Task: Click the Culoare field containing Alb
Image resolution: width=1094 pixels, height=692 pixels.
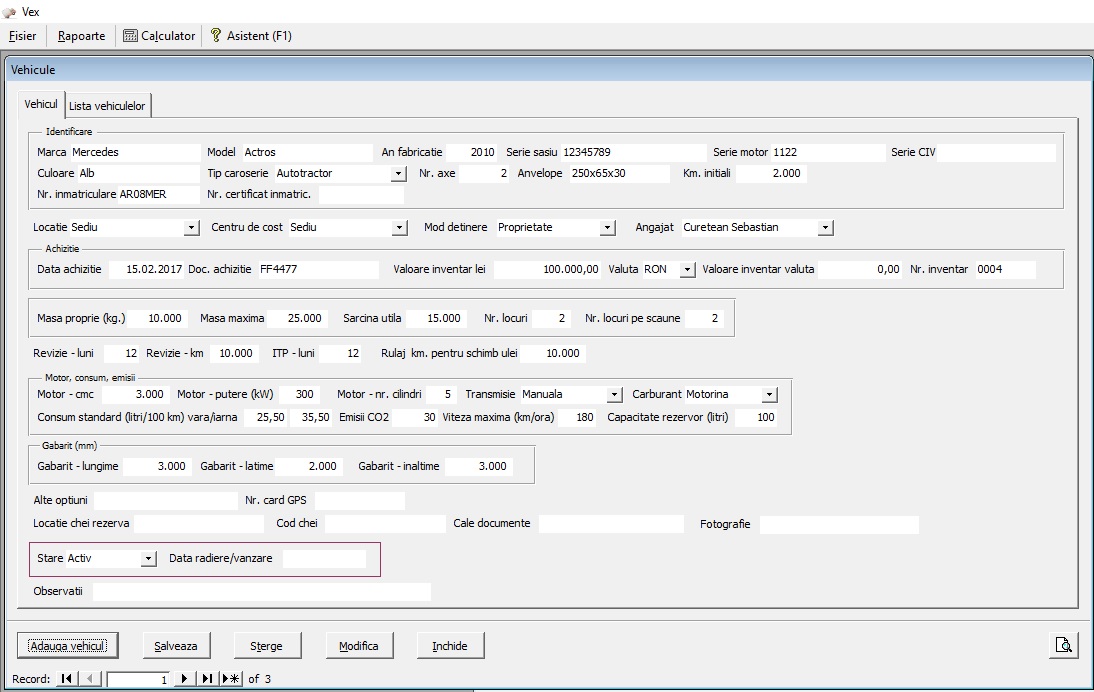Action: coord(138,173)
